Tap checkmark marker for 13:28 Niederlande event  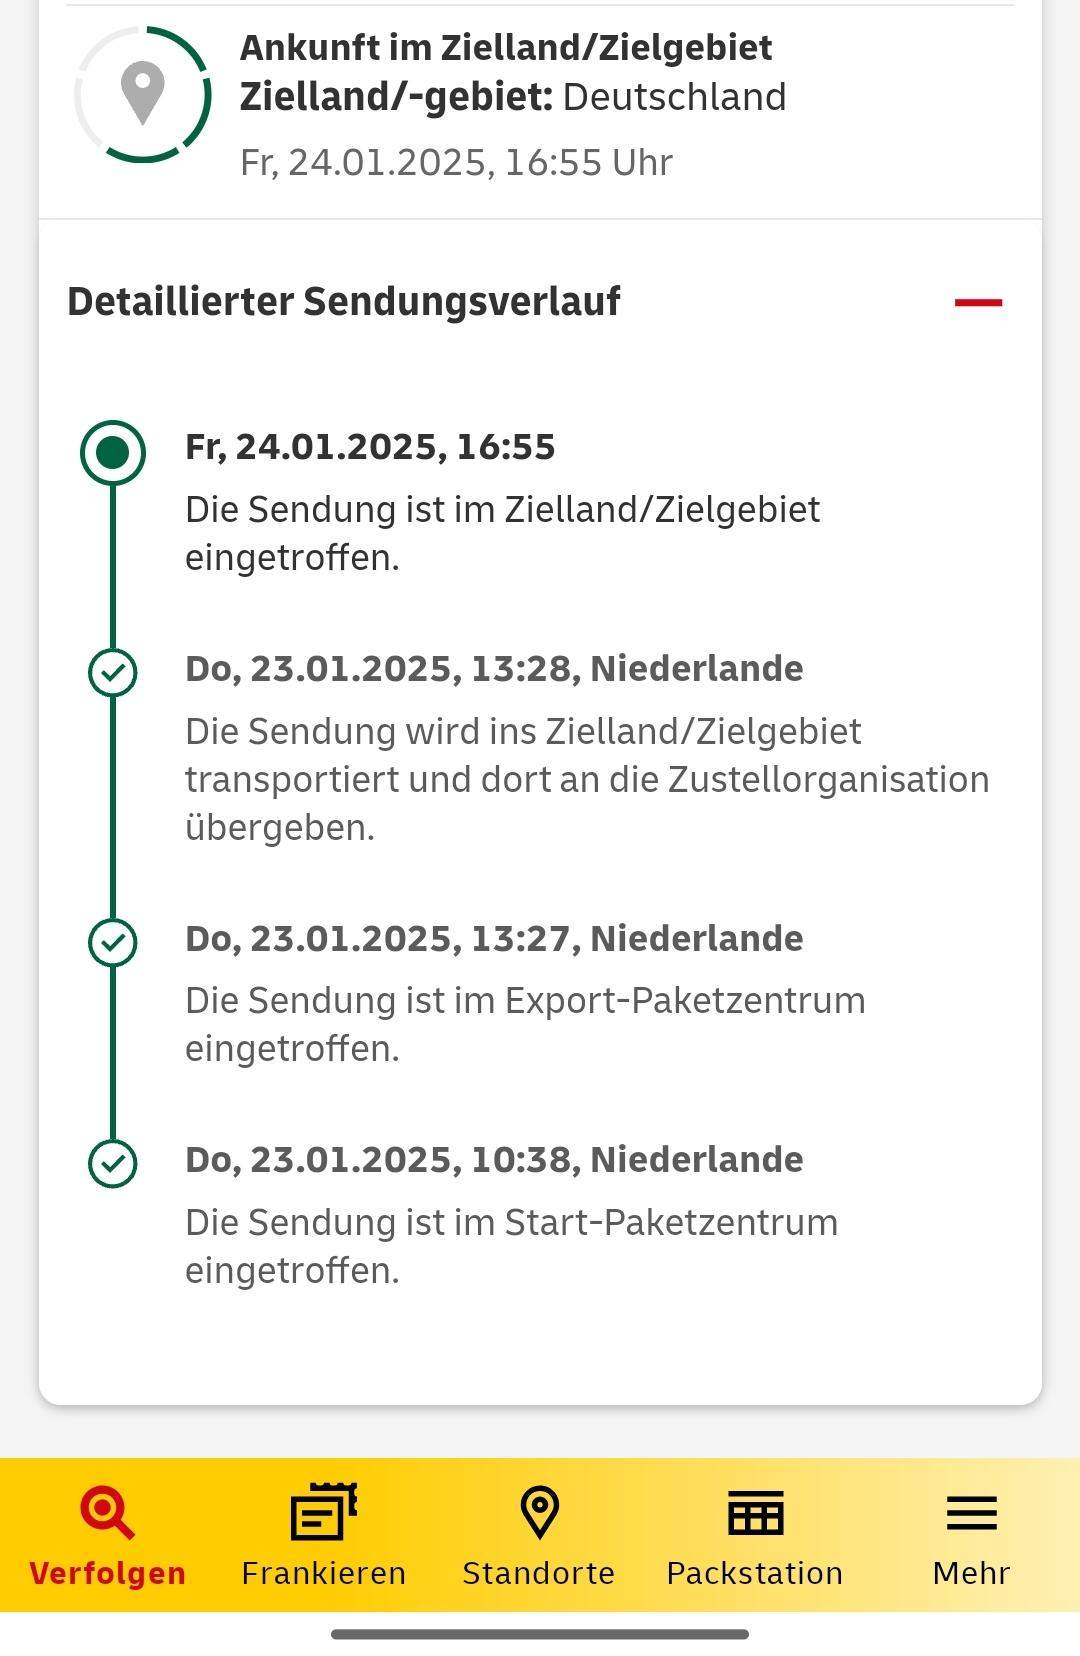point(113,673)
